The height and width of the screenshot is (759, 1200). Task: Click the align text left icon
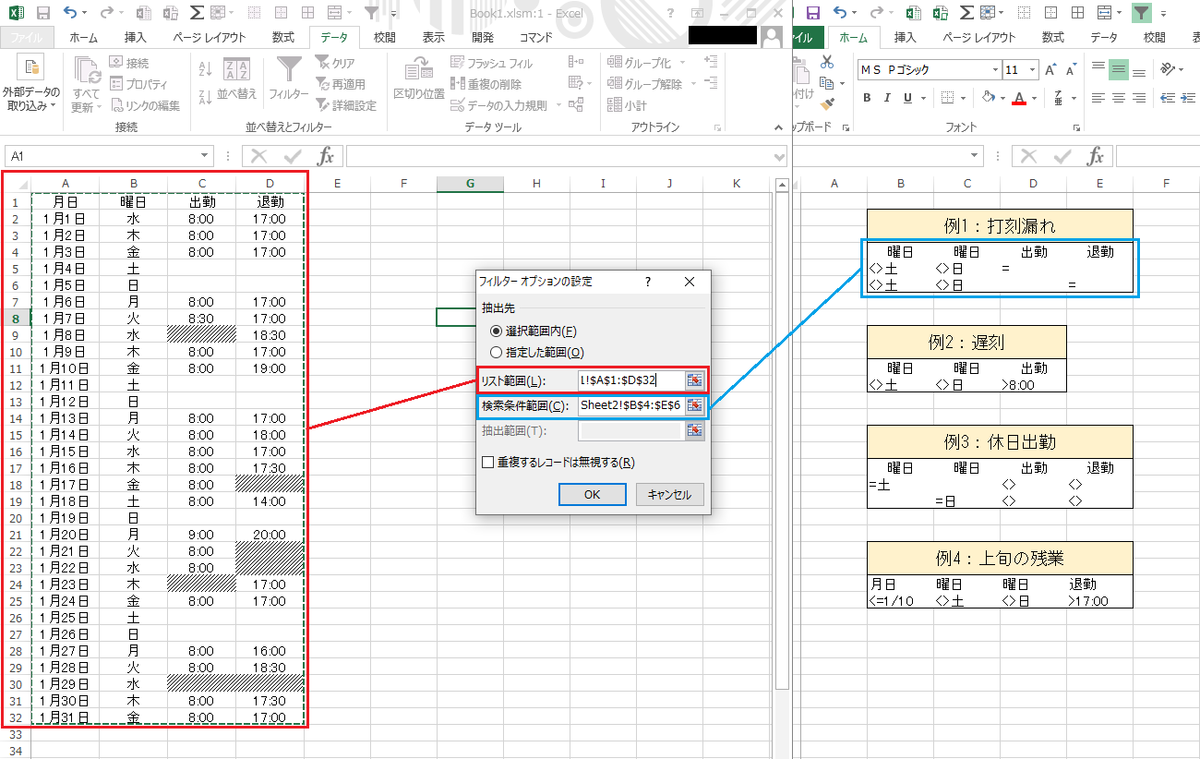(x=1098, y=98)
